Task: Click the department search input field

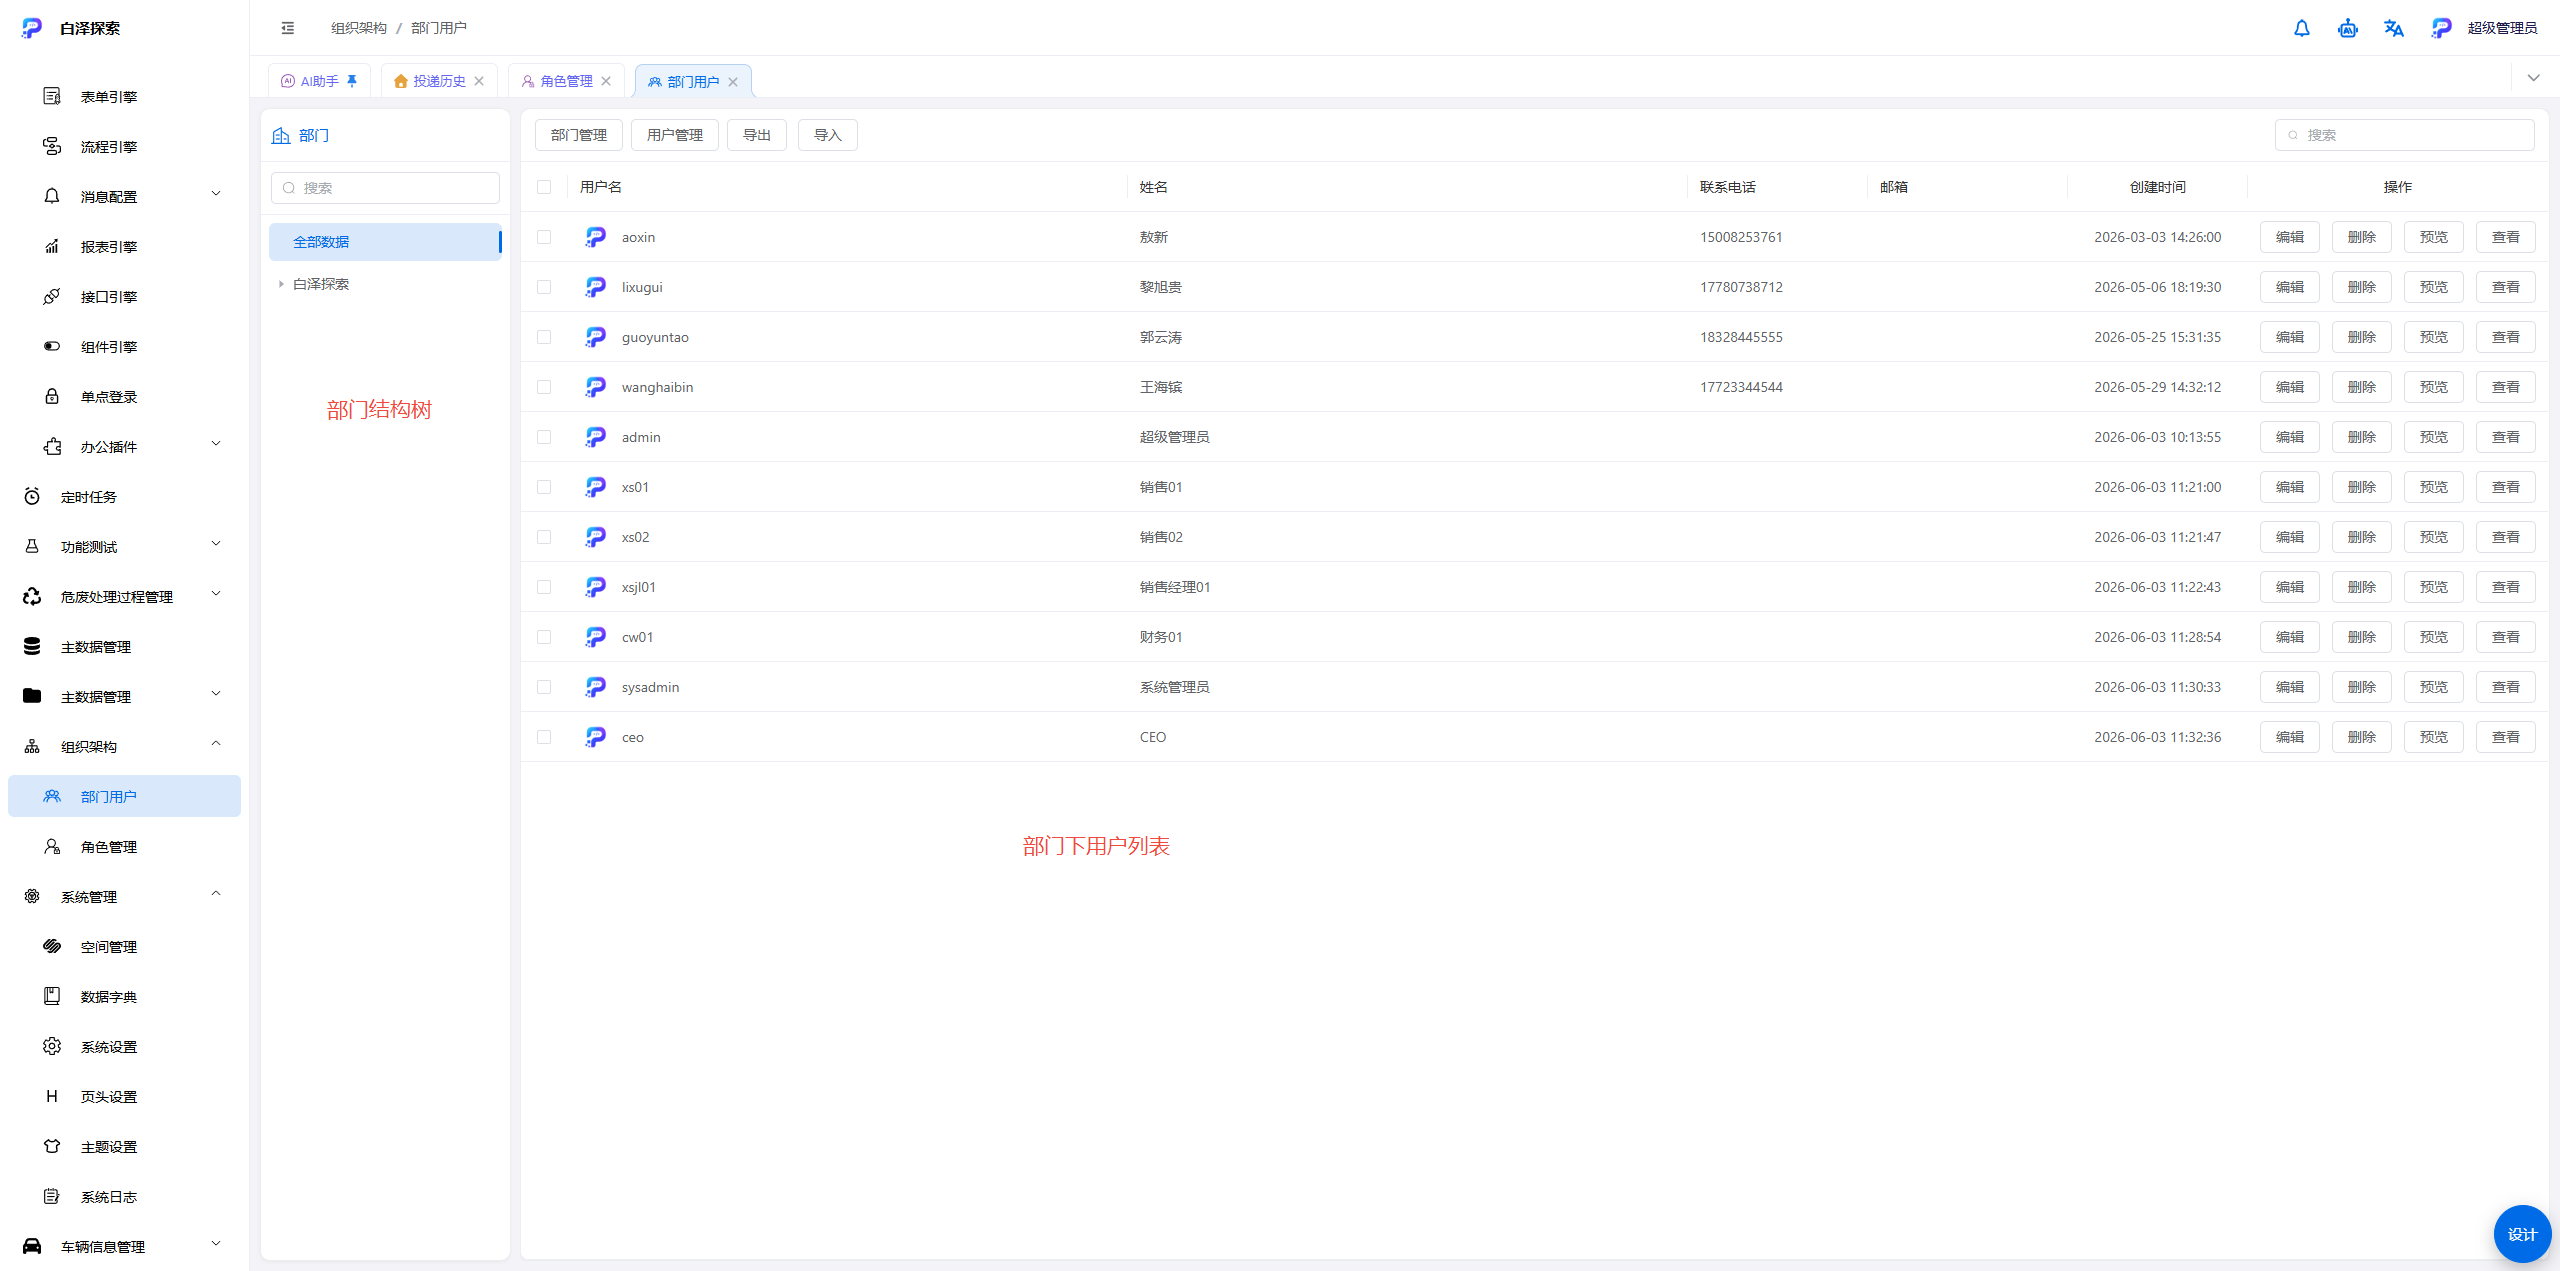Action: (385, 188)
